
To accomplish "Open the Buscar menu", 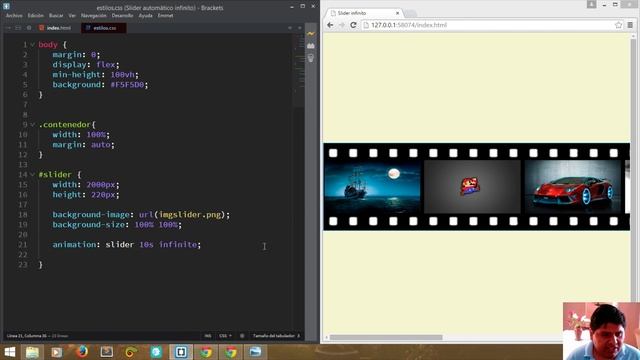I will [x=56, y=16].
